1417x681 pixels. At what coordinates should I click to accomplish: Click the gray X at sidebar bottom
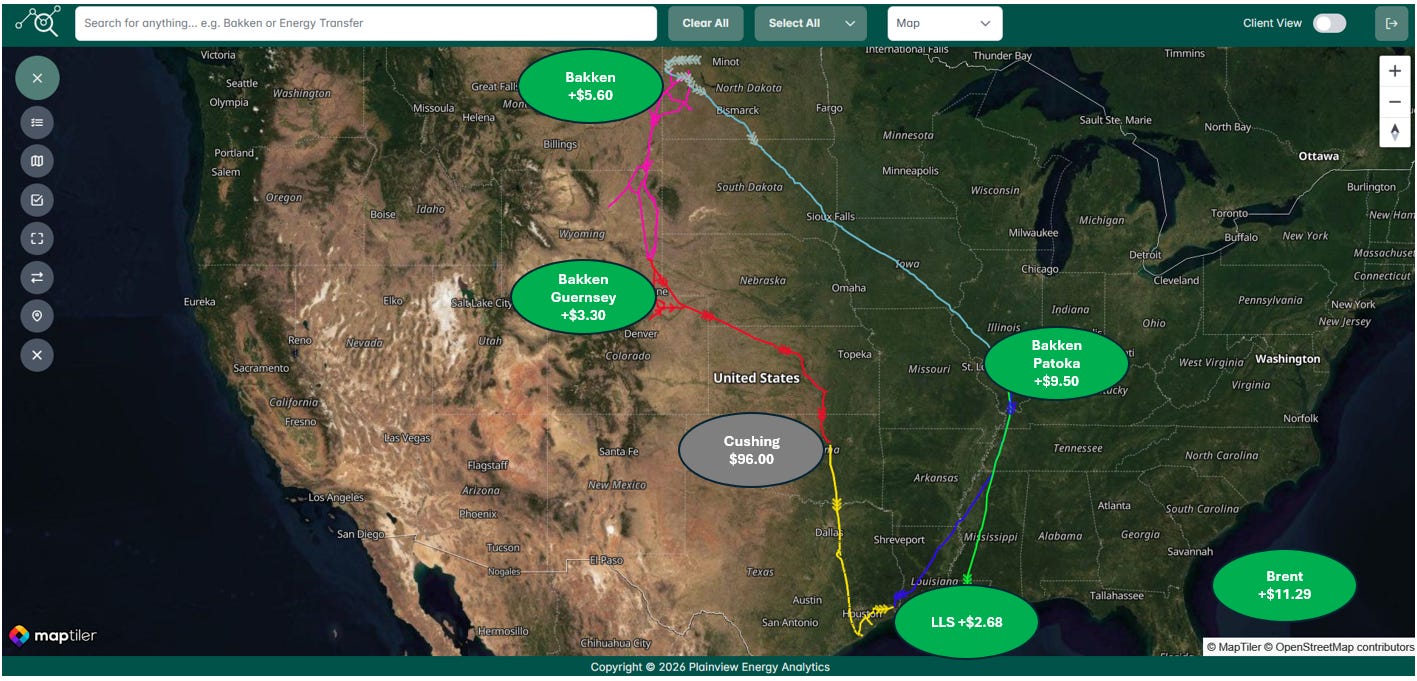[x=37, y=355]
